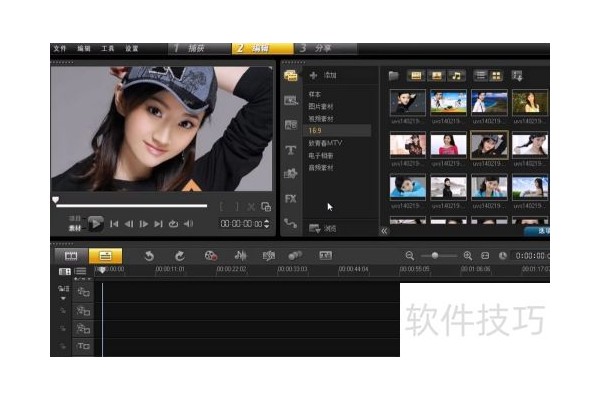The width and height of the screenshot is (600, 400).
Task: Switch to storyboard view
Action: click(x=71, y=256)
